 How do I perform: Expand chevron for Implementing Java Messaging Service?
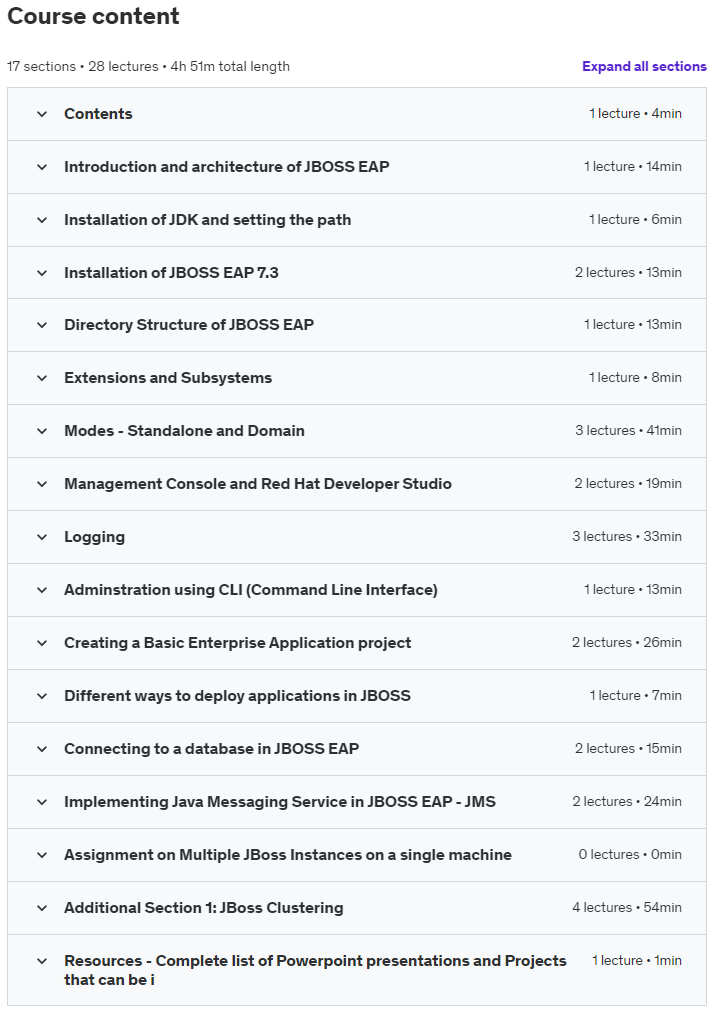(x=42, y=802)
